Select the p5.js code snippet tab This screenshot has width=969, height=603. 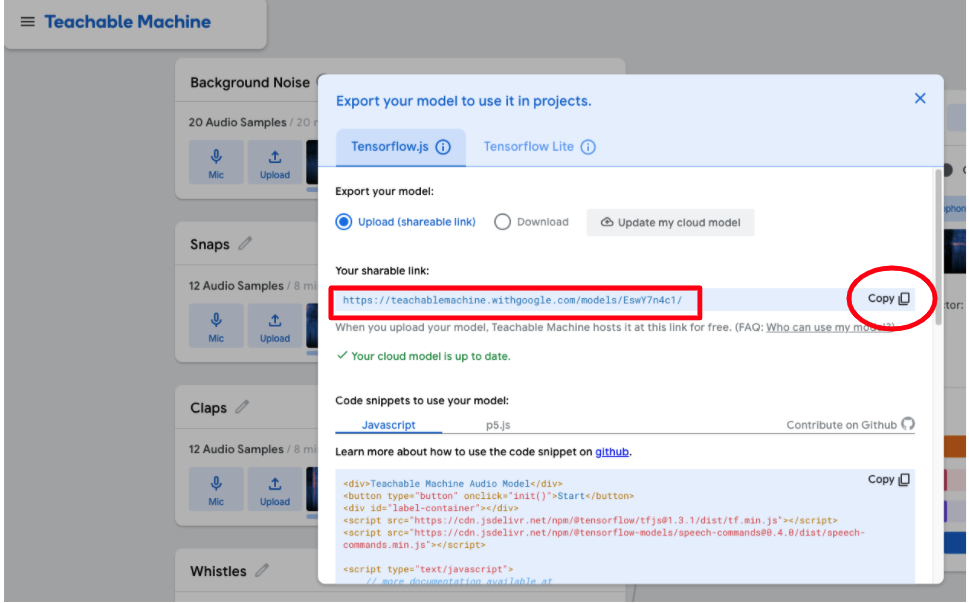pyautogui.click(x=498, y=425)
